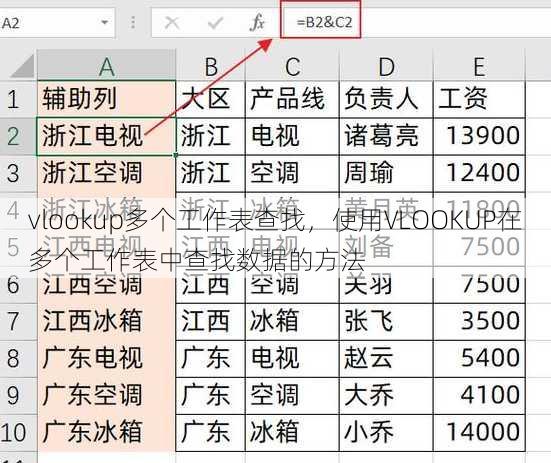Click 冰箱 in the 张飞 row

(x=292, y=321)
